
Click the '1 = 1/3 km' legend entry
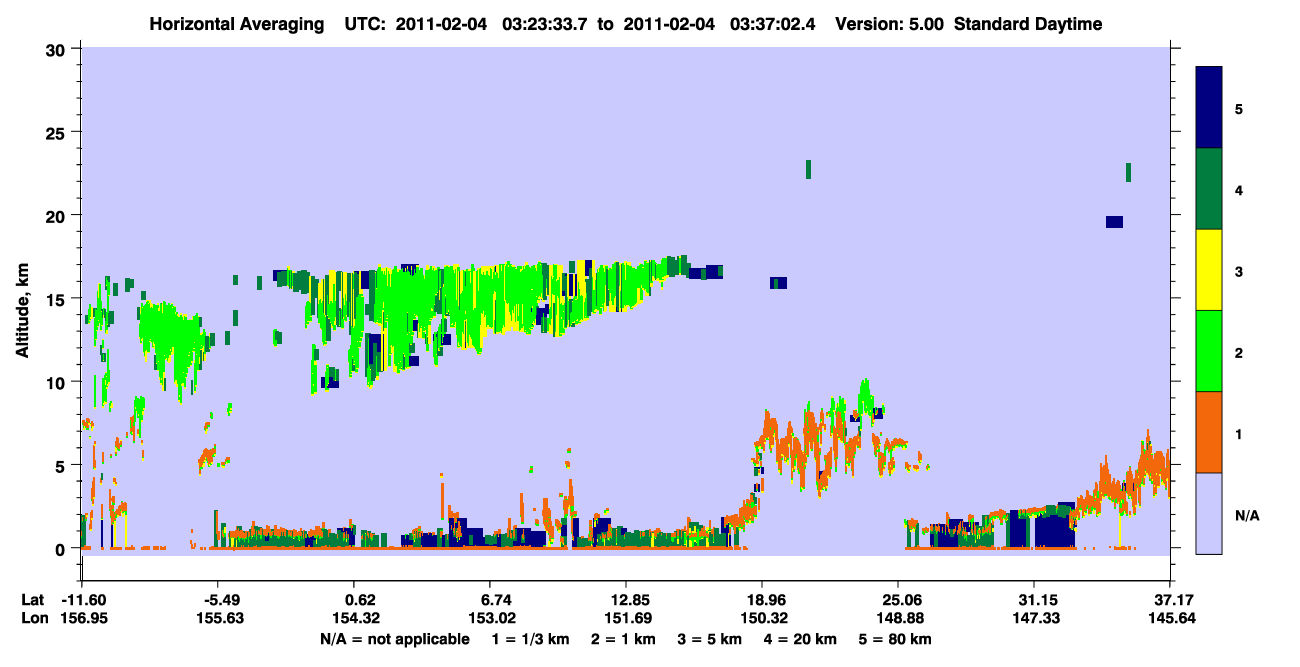click(x=531, y=638)
